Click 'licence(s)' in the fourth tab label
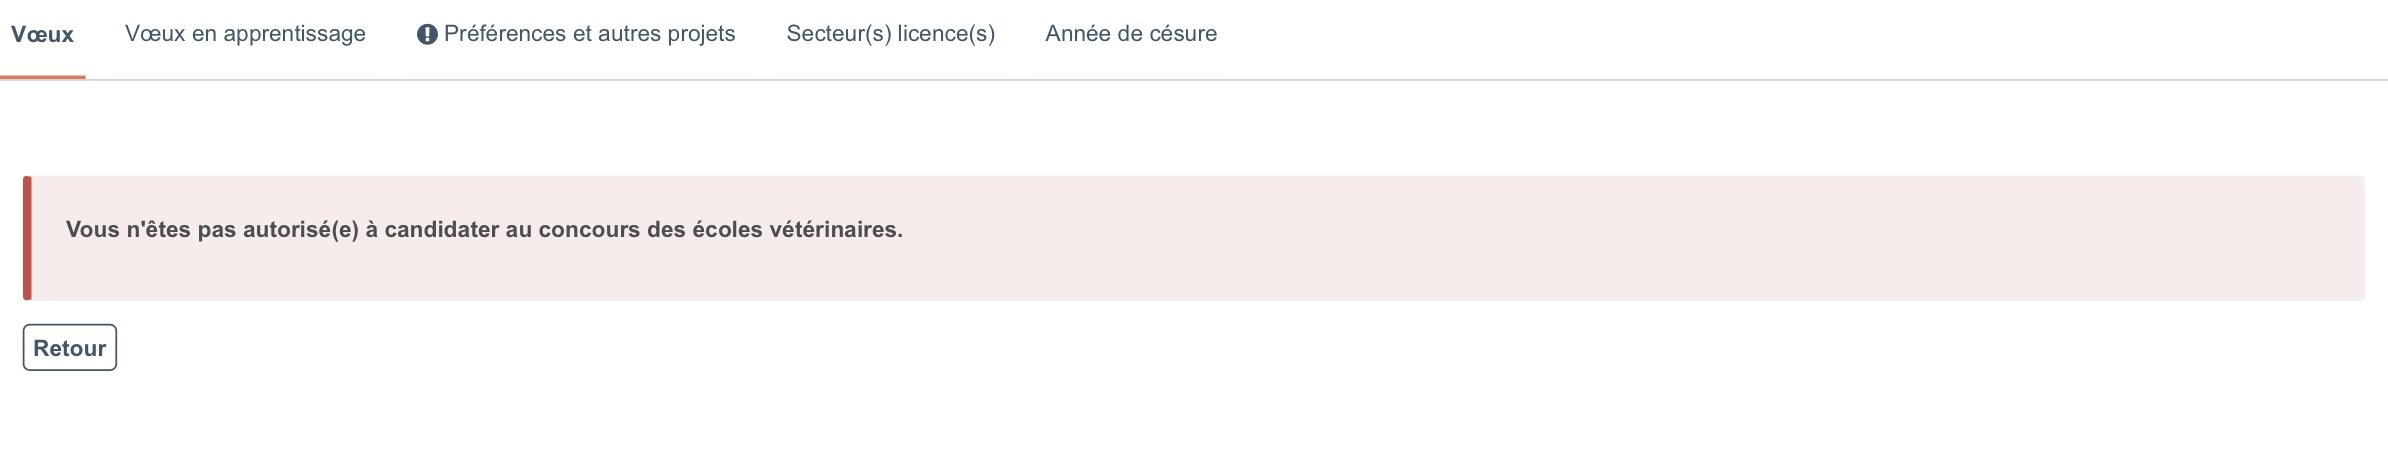The image size is (2388, 463). (x=946, y=34)
